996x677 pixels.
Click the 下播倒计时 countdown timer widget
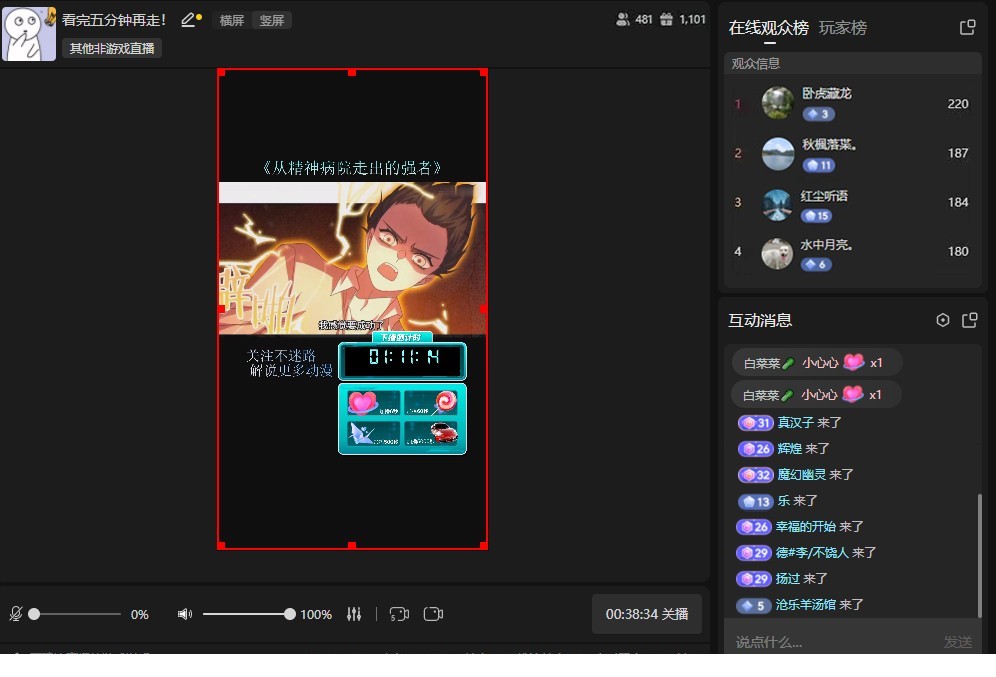[x=403, y=357]
